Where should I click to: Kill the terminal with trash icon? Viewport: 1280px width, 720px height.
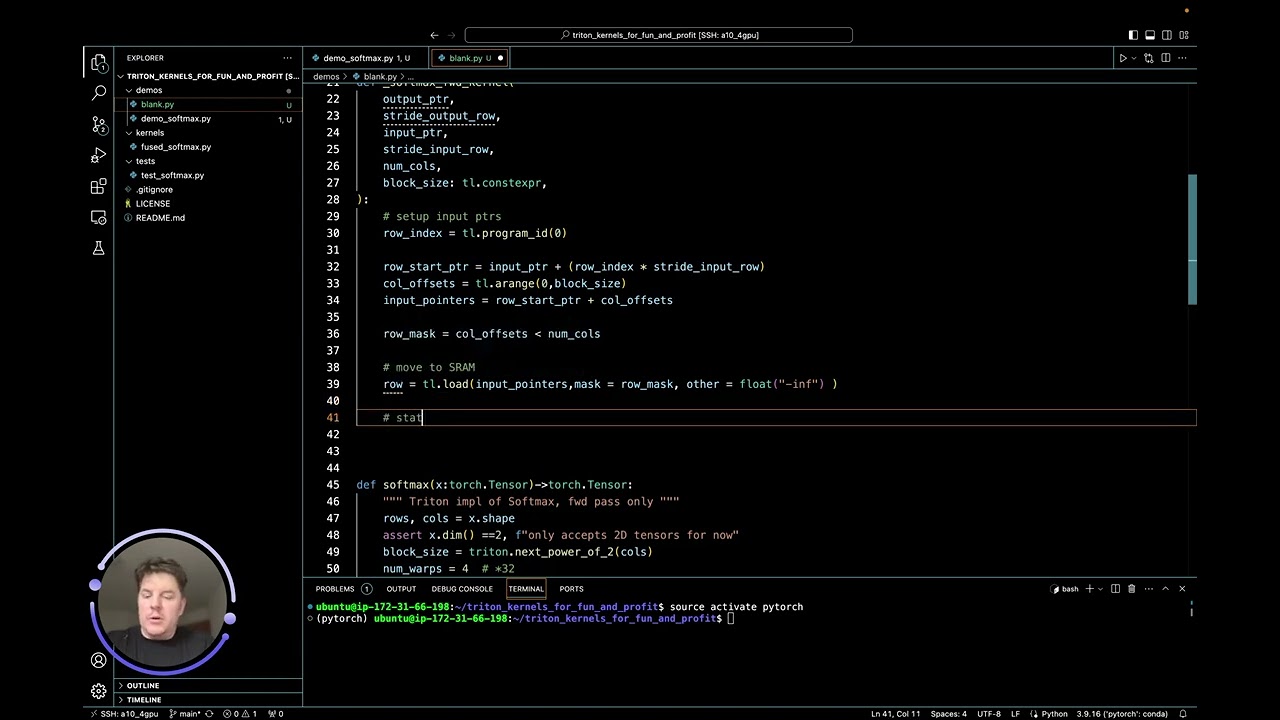click(x=1131, y=589)
